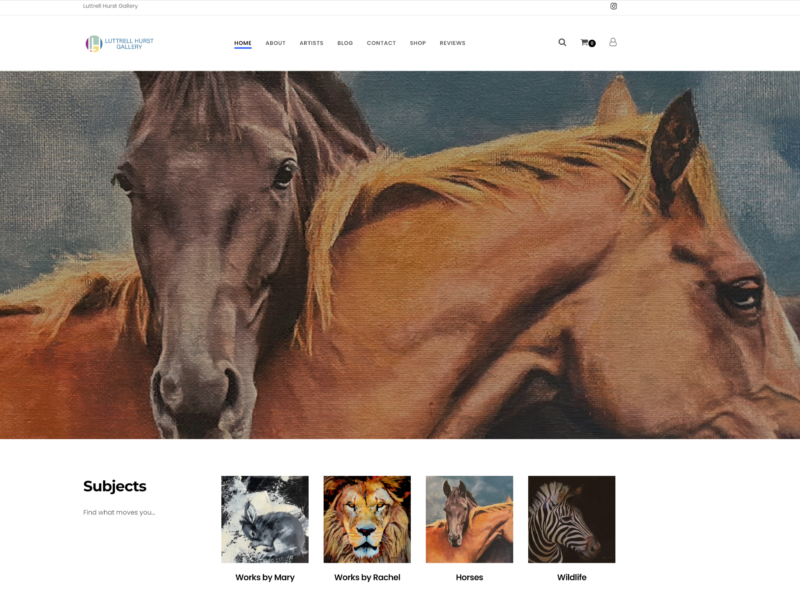Open the Wildlife text link

pyautogui.click(x=571, y=577)
